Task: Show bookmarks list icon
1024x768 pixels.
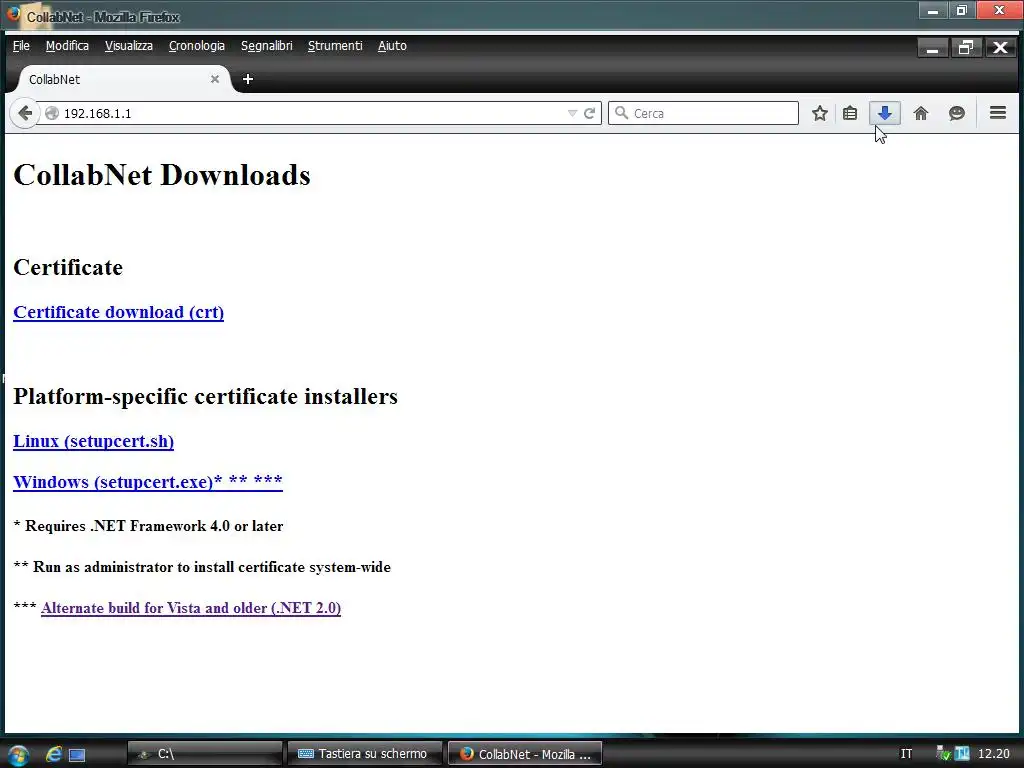Action: click(x=850, y=113)
